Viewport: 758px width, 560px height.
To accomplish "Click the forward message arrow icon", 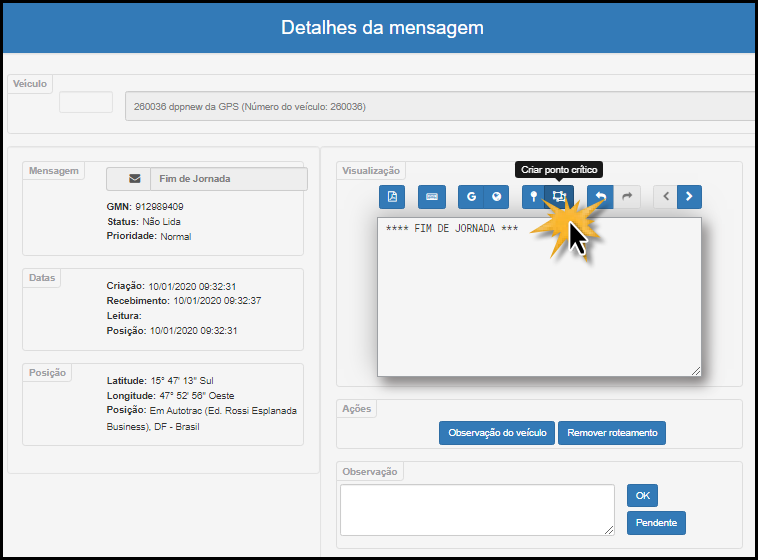I will point(627,197).
